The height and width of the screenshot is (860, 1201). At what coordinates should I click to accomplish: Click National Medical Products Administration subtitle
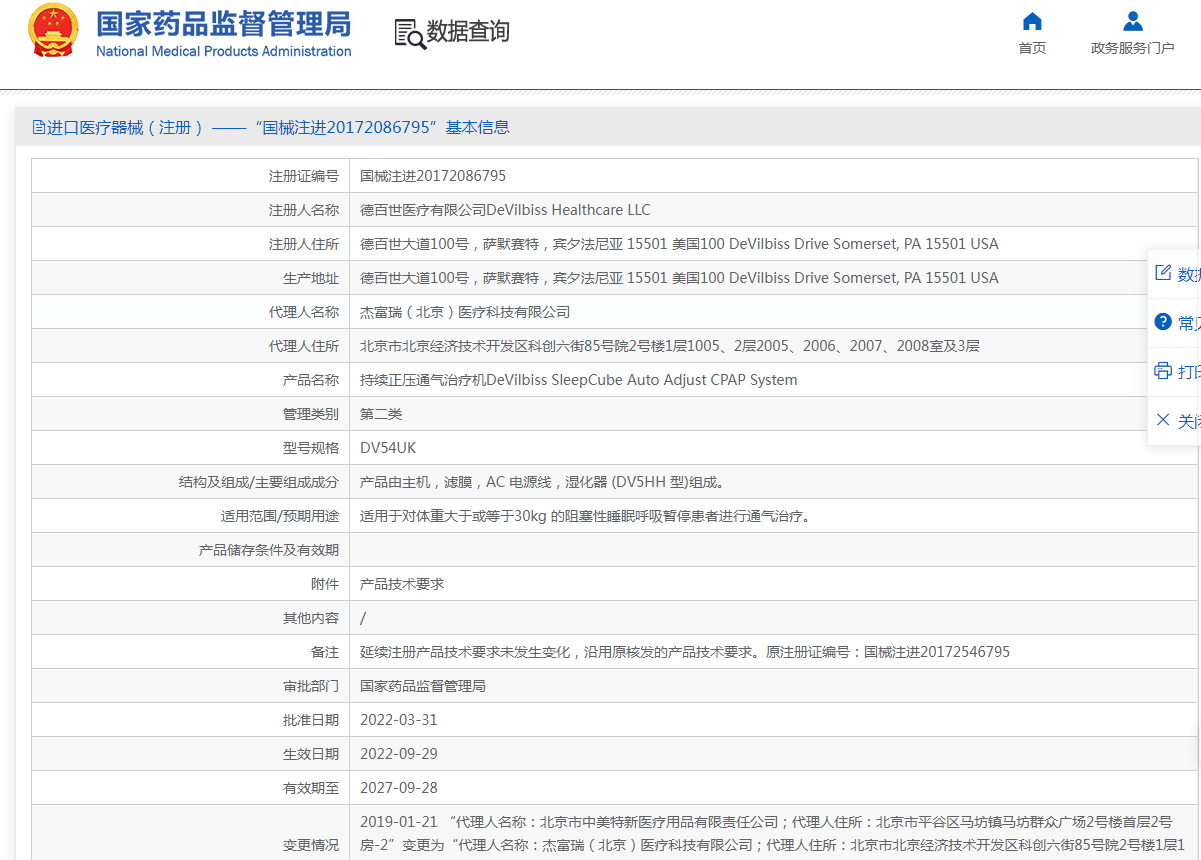[224, 51]
